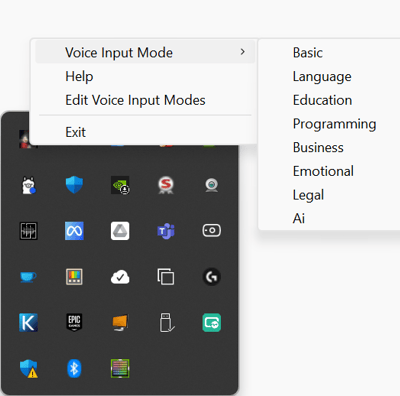Viewport: 400px width, 396px height.
Task: Open the rainbow color bars tray icon
Action: [x=74, y=277]
